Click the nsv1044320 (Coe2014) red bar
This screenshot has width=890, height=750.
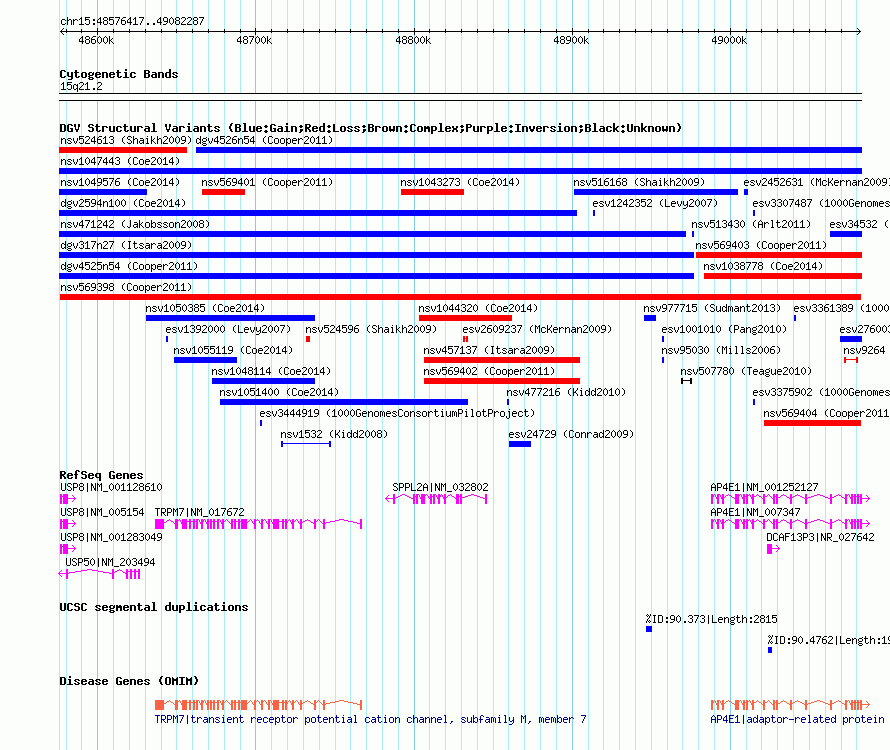[x=465, y=318]
